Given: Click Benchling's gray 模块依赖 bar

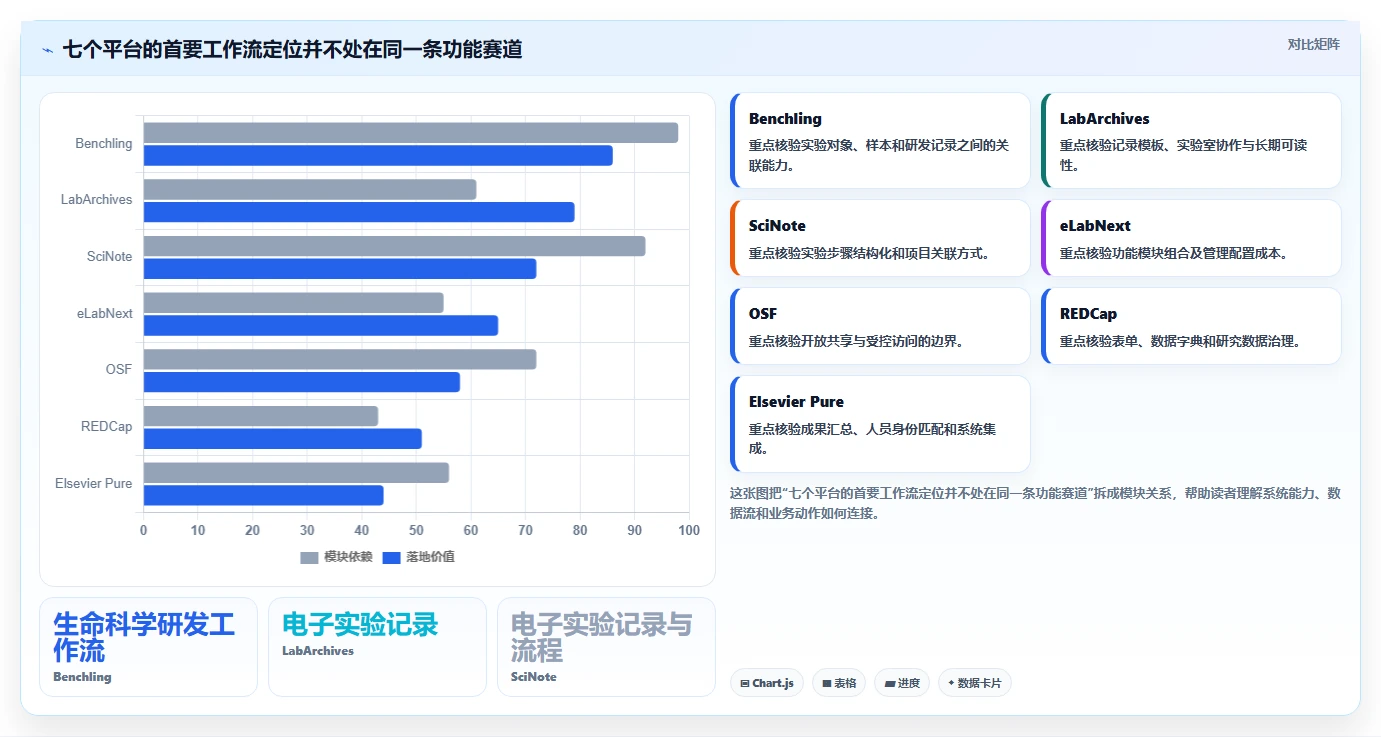Looking at the screenshot, I should (x=411, y=133).
